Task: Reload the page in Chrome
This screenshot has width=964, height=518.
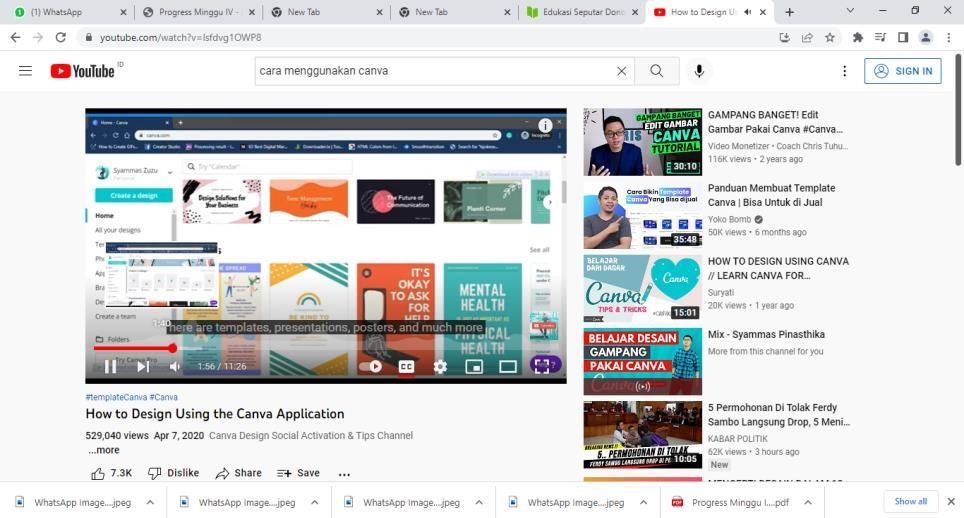Action: pos(60,37)
